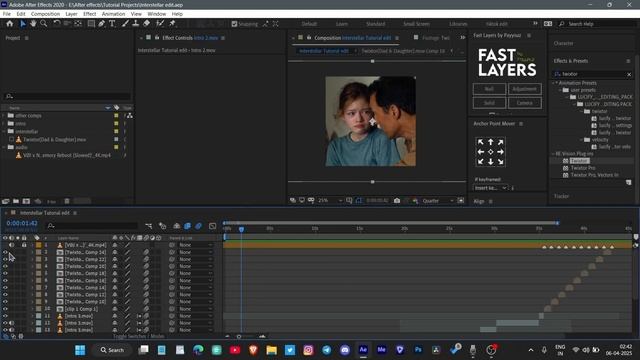Select the Selection arrow tool
The image size is (640, 360).
[22, 24]
